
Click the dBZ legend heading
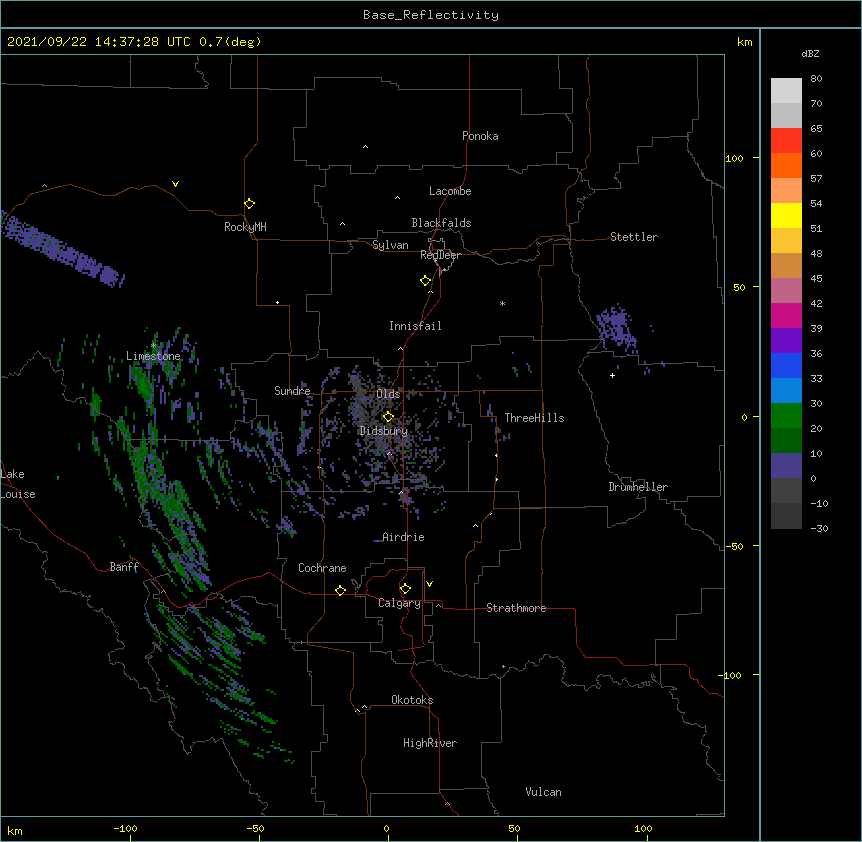pos(810,54)
